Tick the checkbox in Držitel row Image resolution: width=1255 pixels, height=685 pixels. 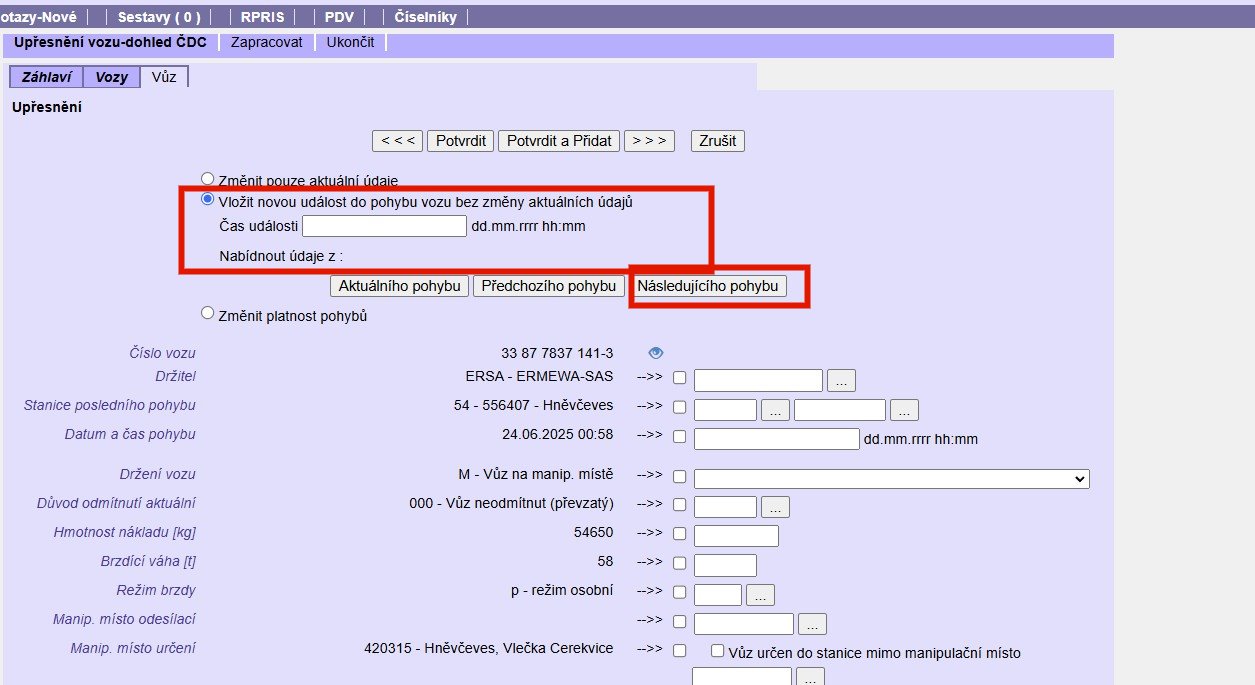click(680, 379)
